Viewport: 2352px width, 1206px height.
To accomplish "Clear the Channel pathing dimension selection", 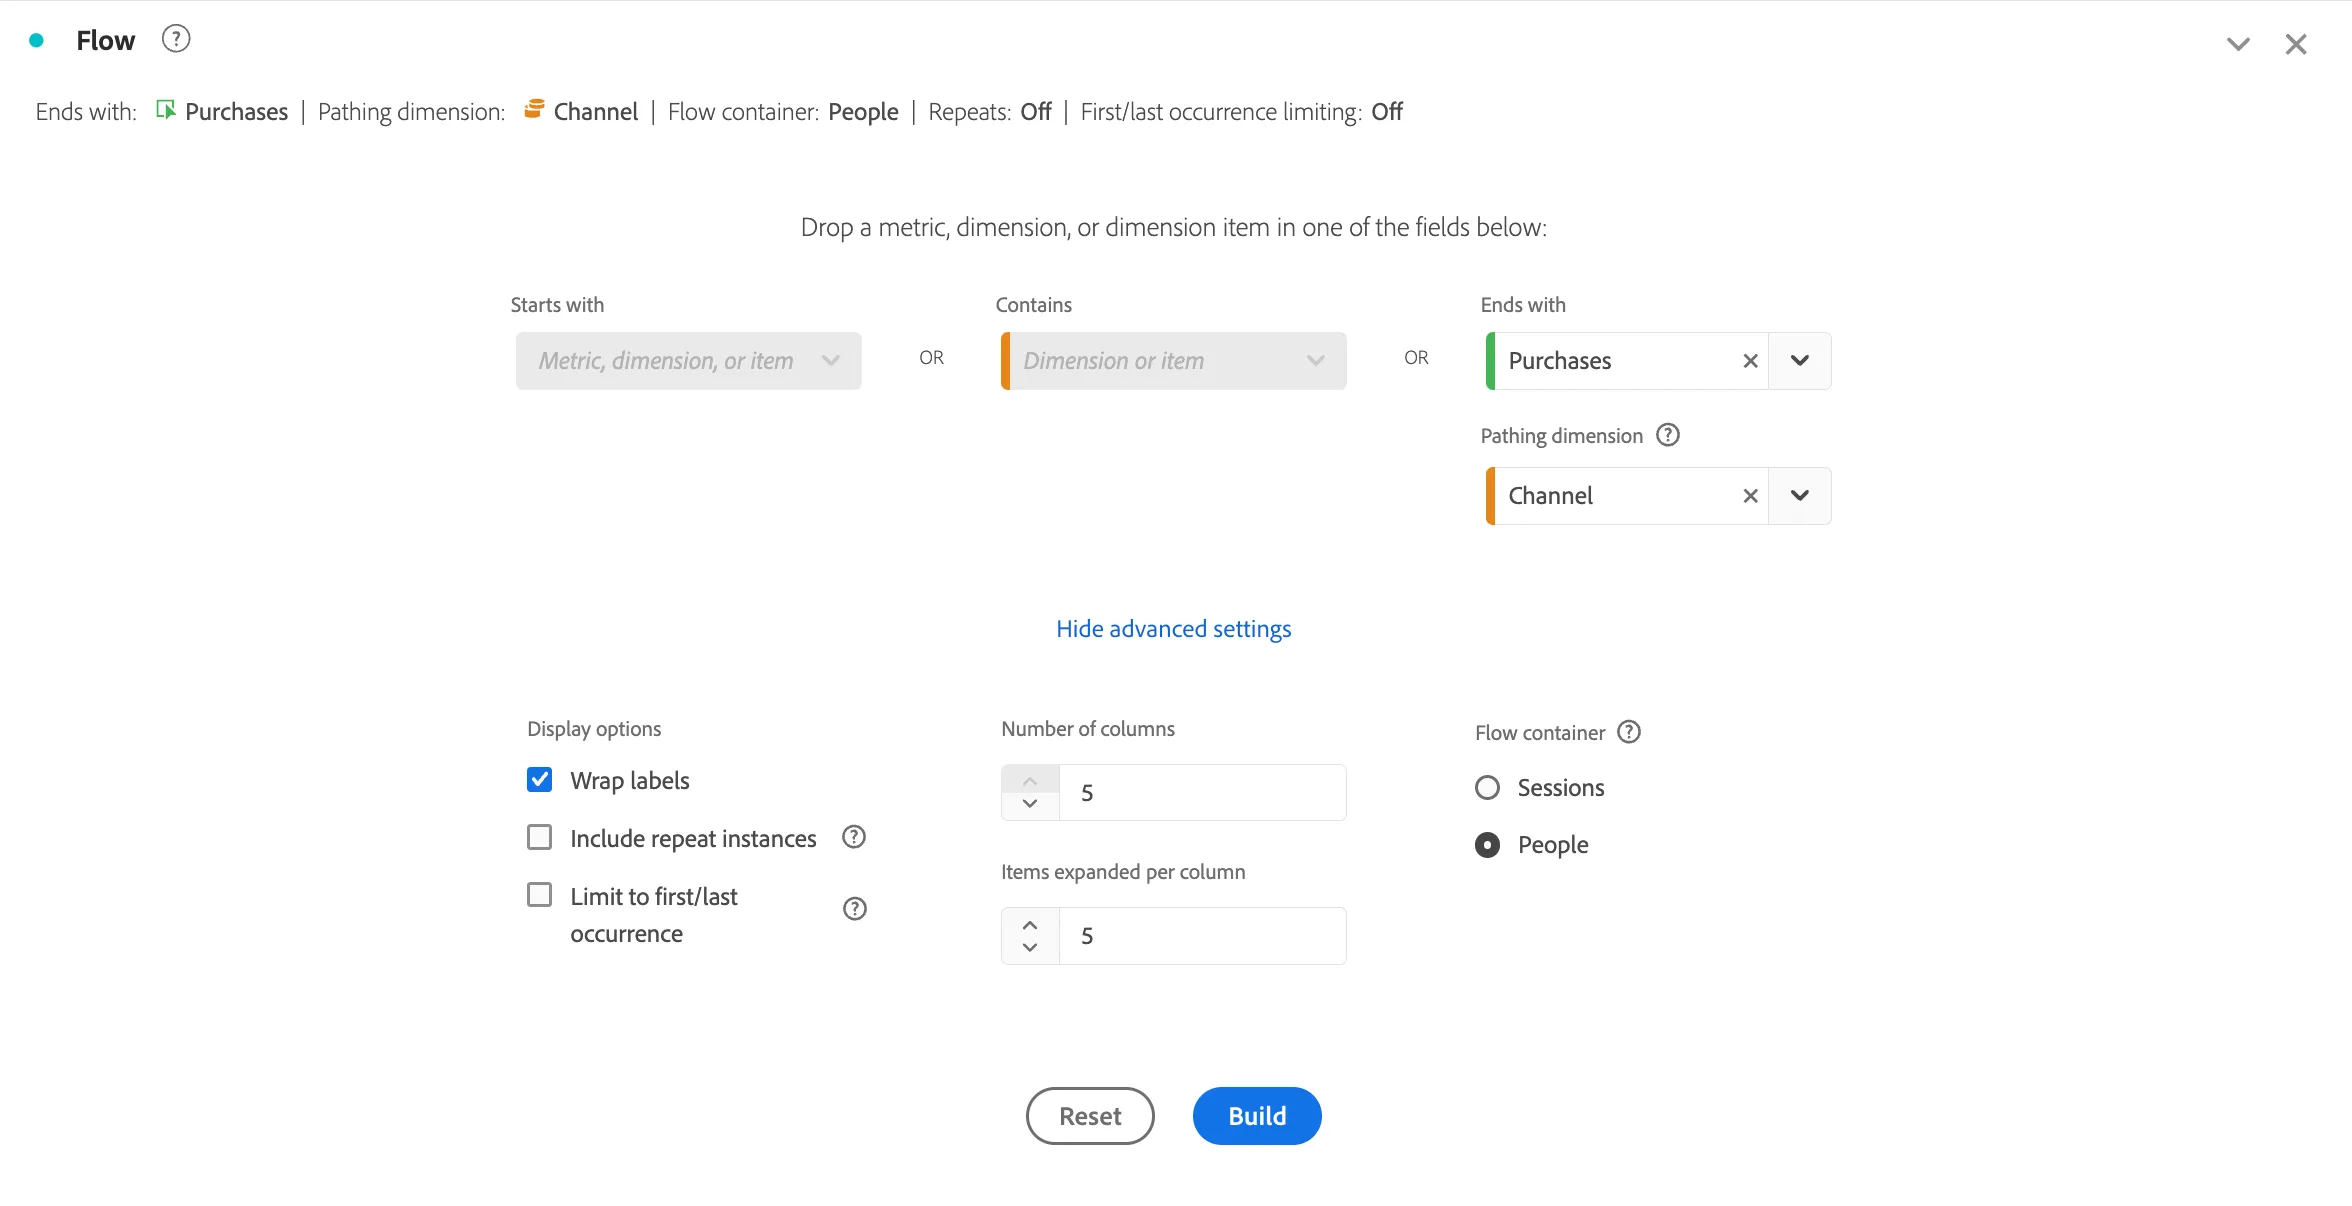I will [1750, 496].
